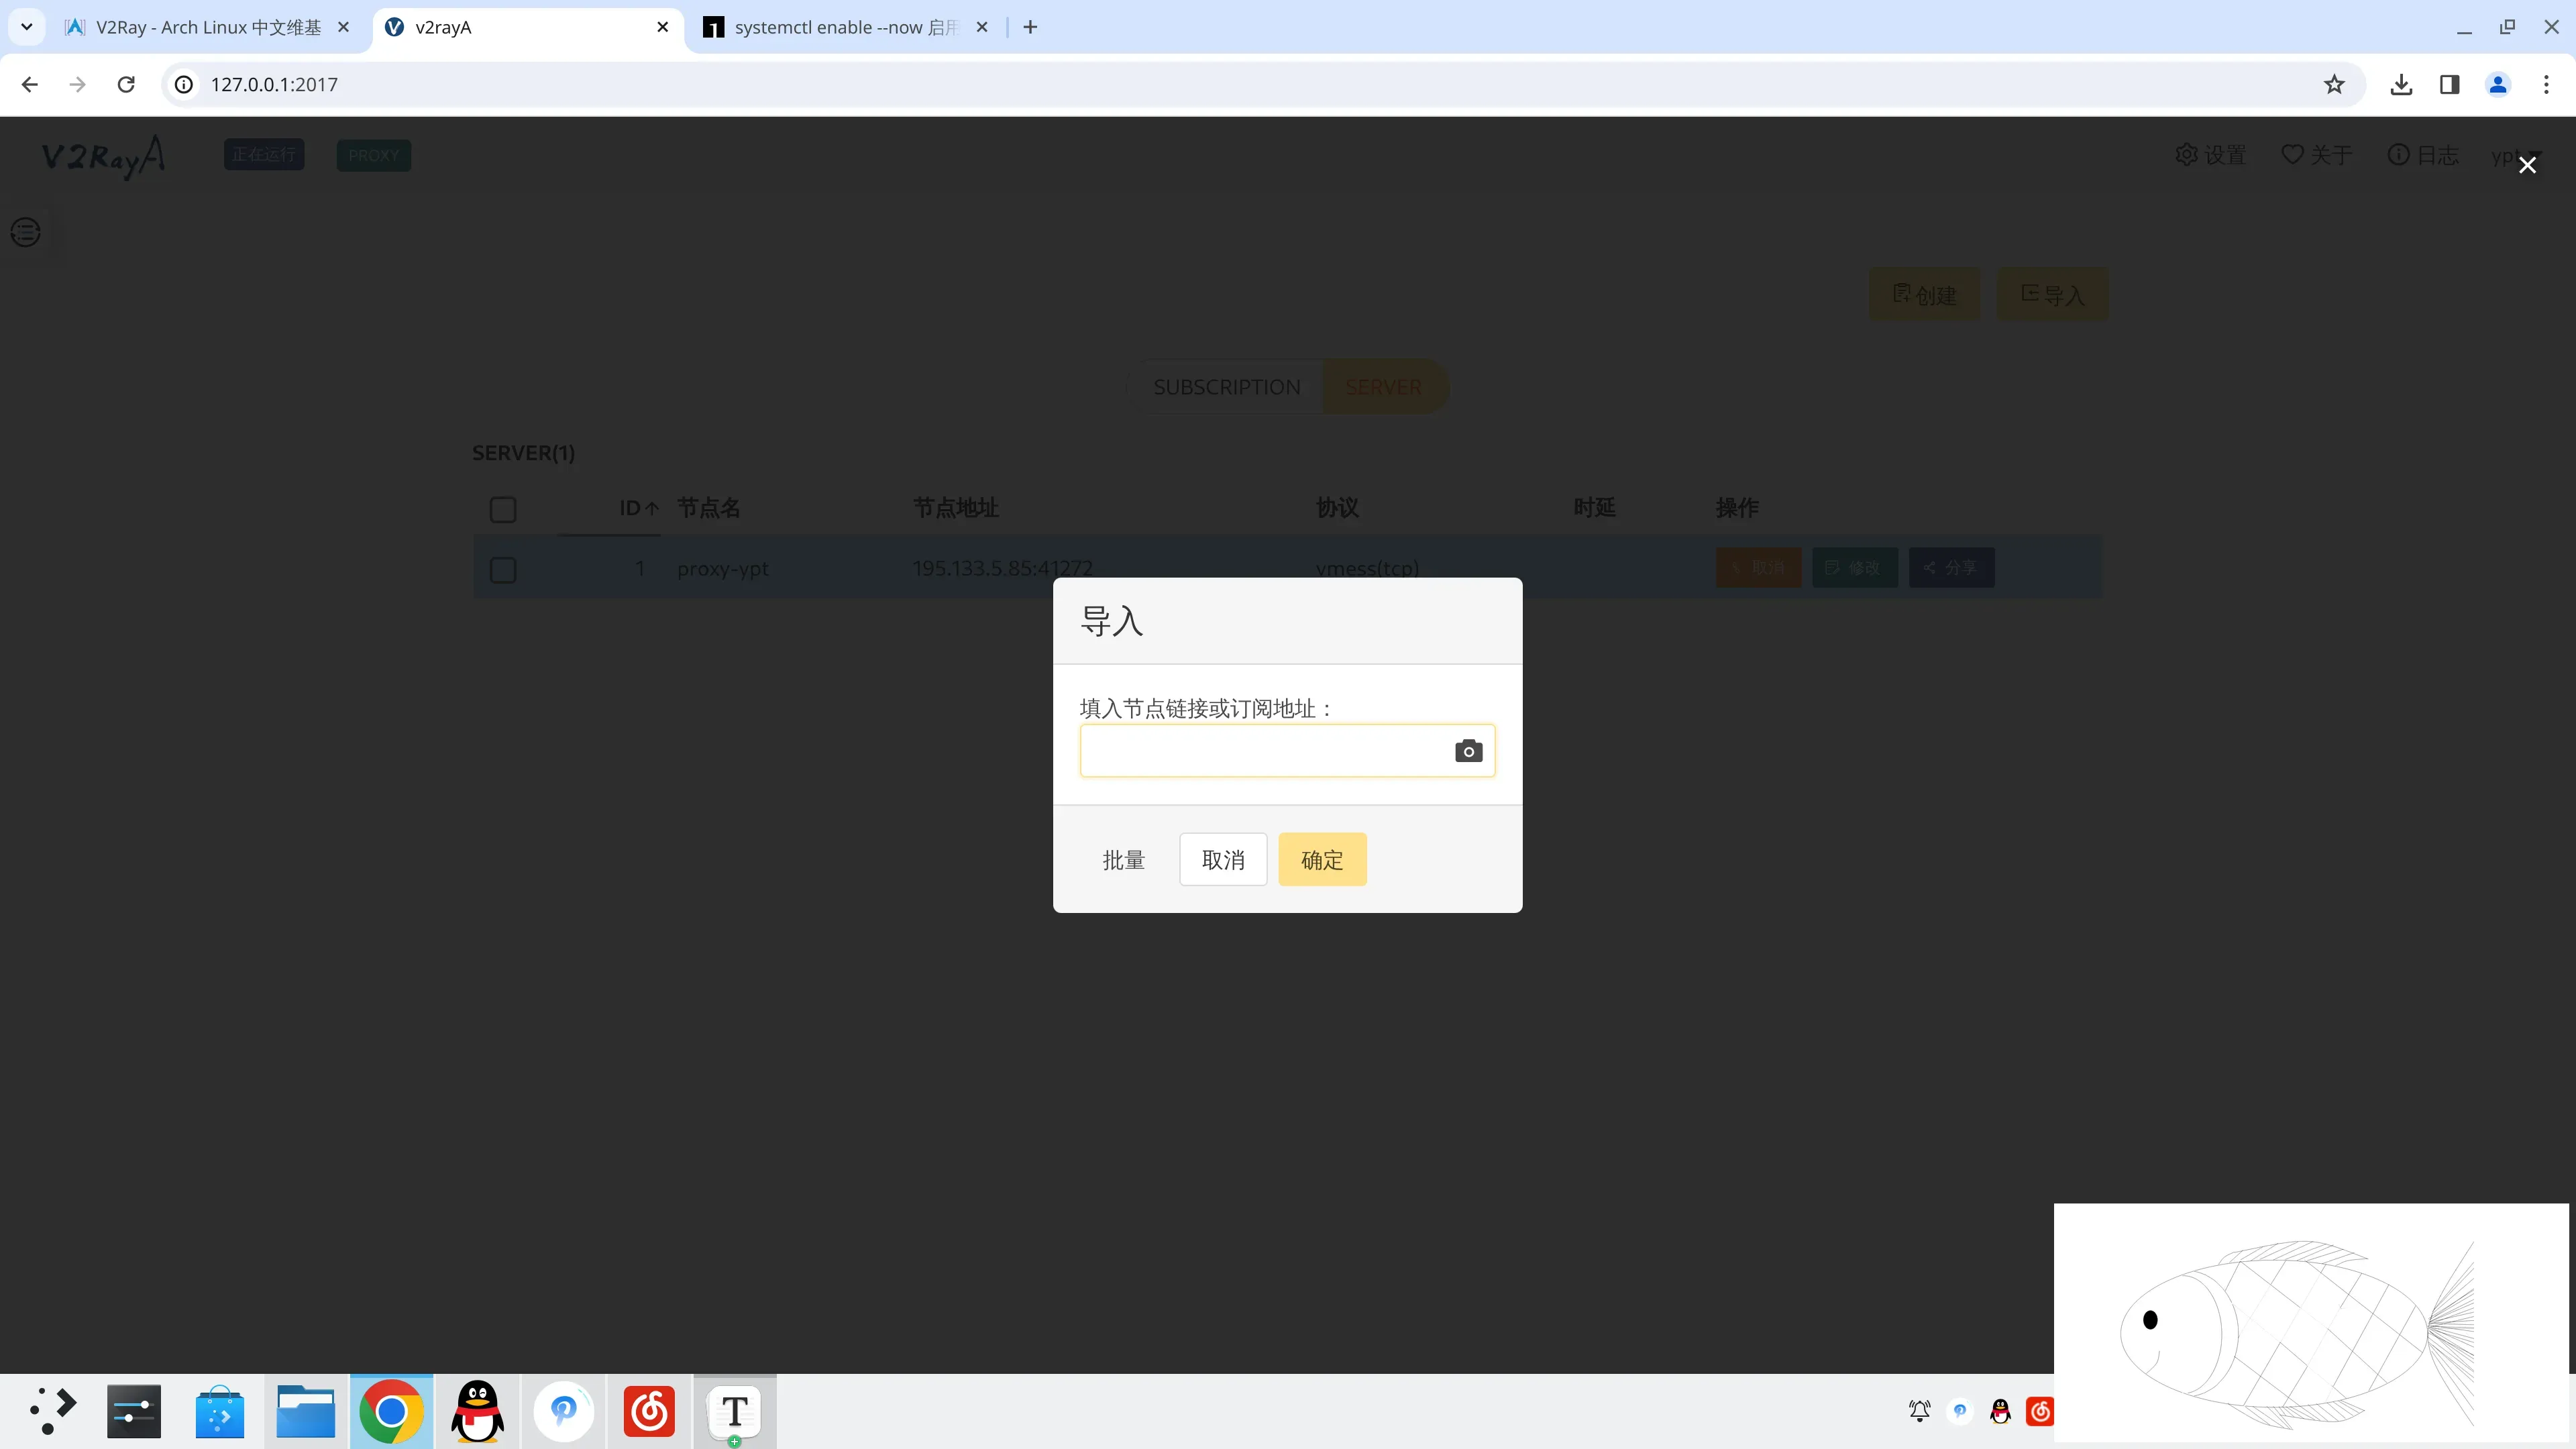The height and width of the screenshot is (1449, 2576).
Task: Click the 批量 batch import button
Action: [x=1123, y=860]
